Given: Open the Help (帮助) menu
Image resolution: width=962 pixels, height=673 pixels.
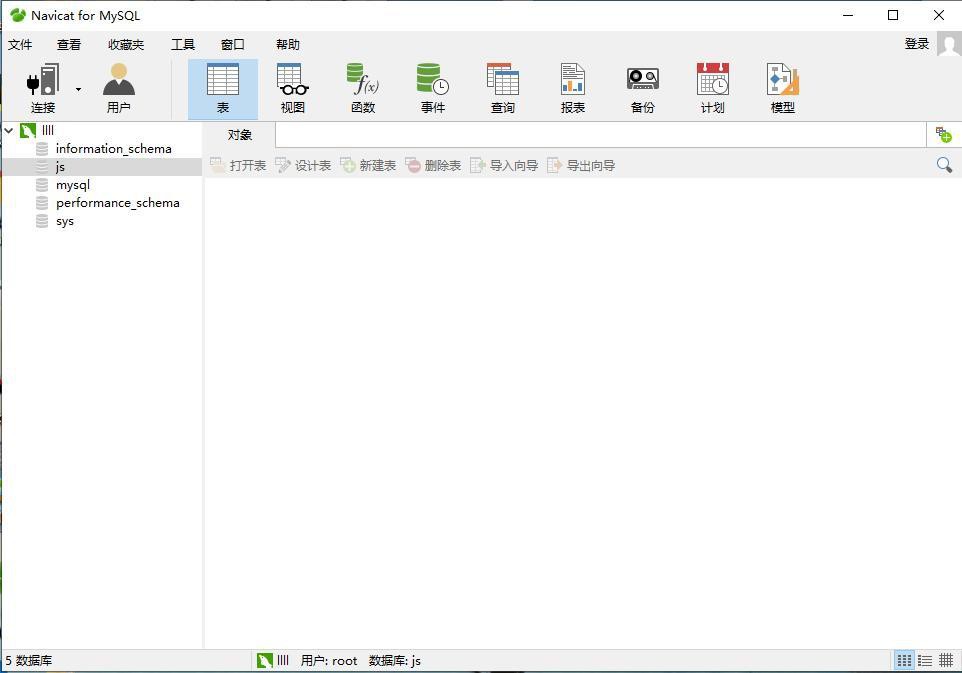Looking at the screenshot, I should point(288,44).
